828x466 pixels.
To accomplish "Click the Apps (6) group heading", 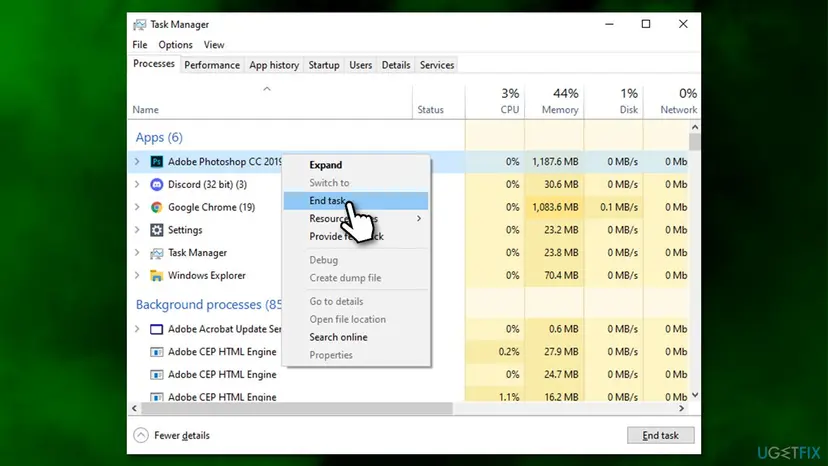I will click(x=159, y=137).
